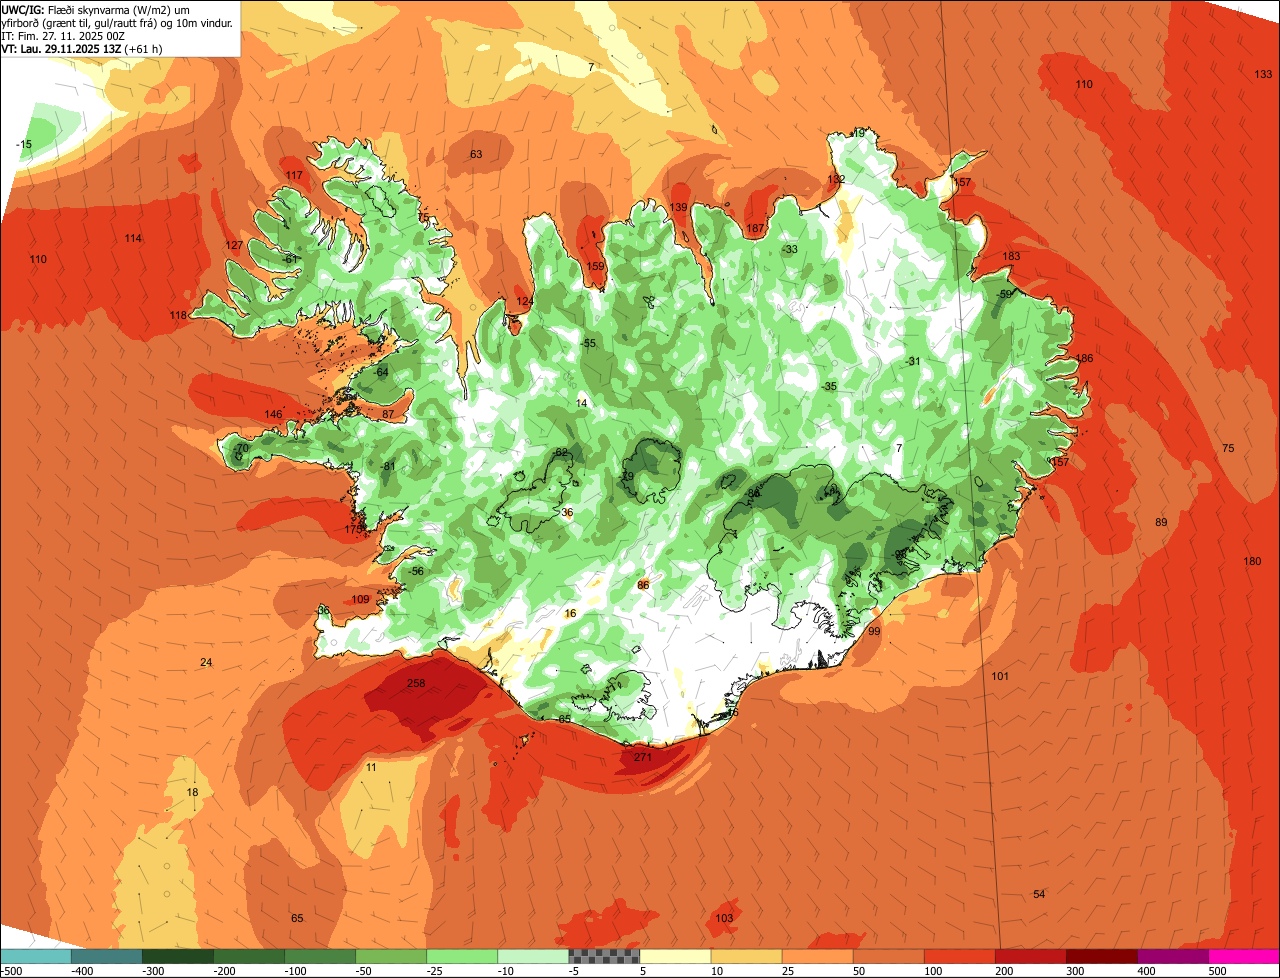The image size is (1280, 978).
Task: Click the 133 value in the top right corner
Action: (1263, 75)
